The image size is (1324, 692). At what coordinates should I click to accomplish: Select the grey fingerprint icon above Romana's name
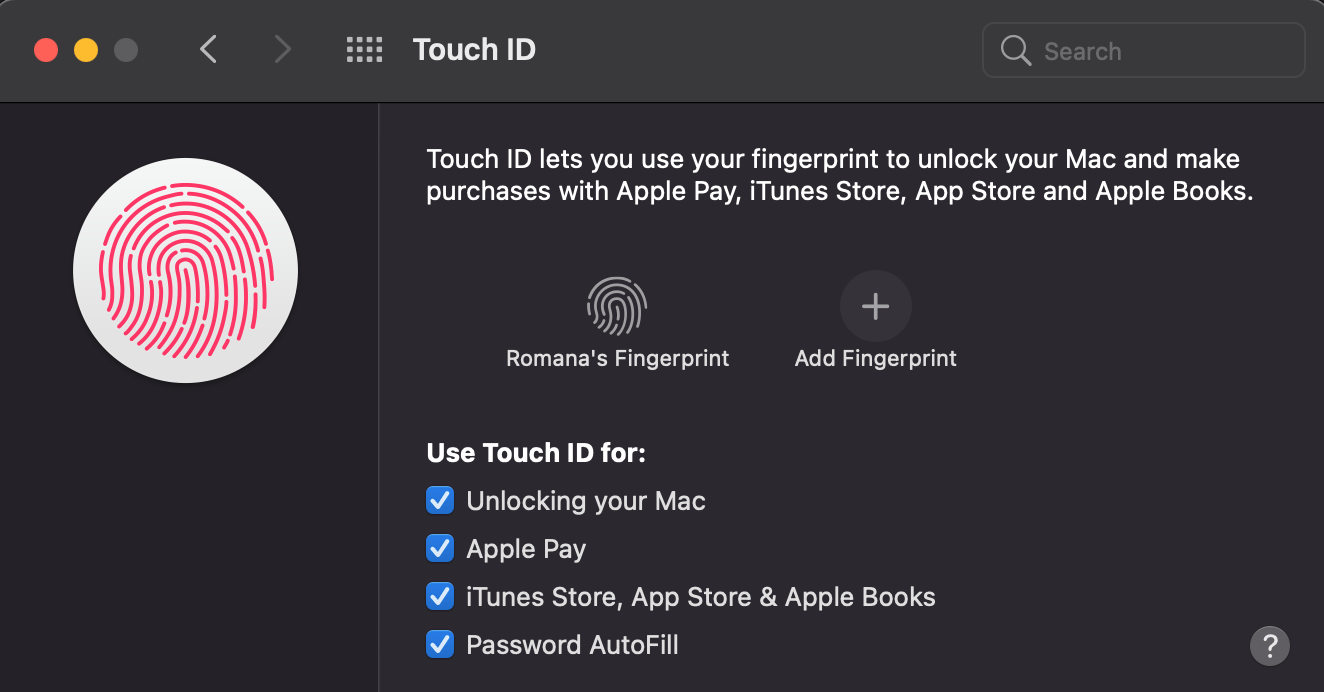(x=616, y=306)
